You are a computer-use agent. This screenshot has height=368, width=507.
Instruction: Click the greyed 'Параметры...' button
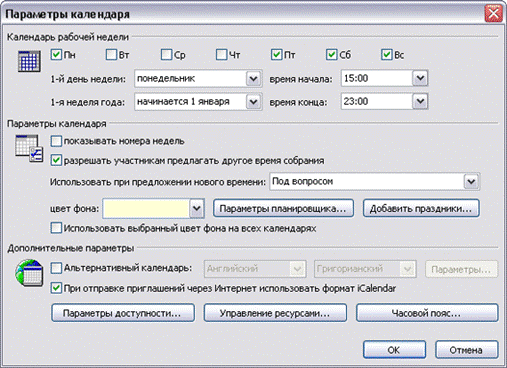[461, 269]
